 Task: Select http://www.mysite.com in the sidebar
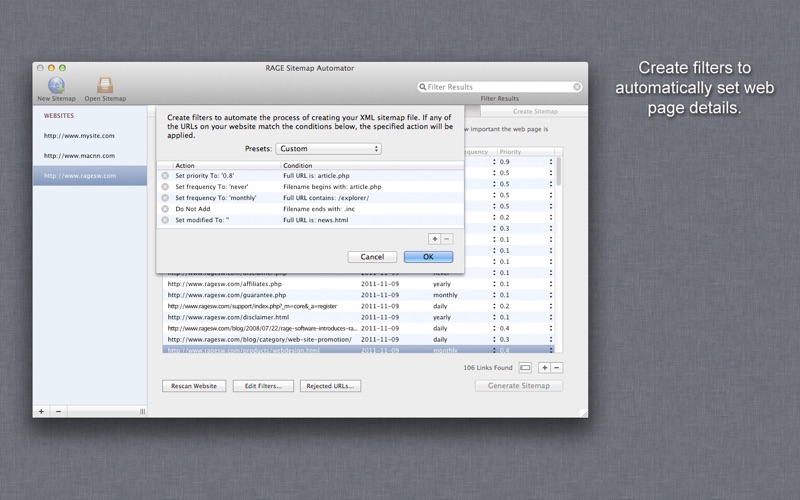79,136
